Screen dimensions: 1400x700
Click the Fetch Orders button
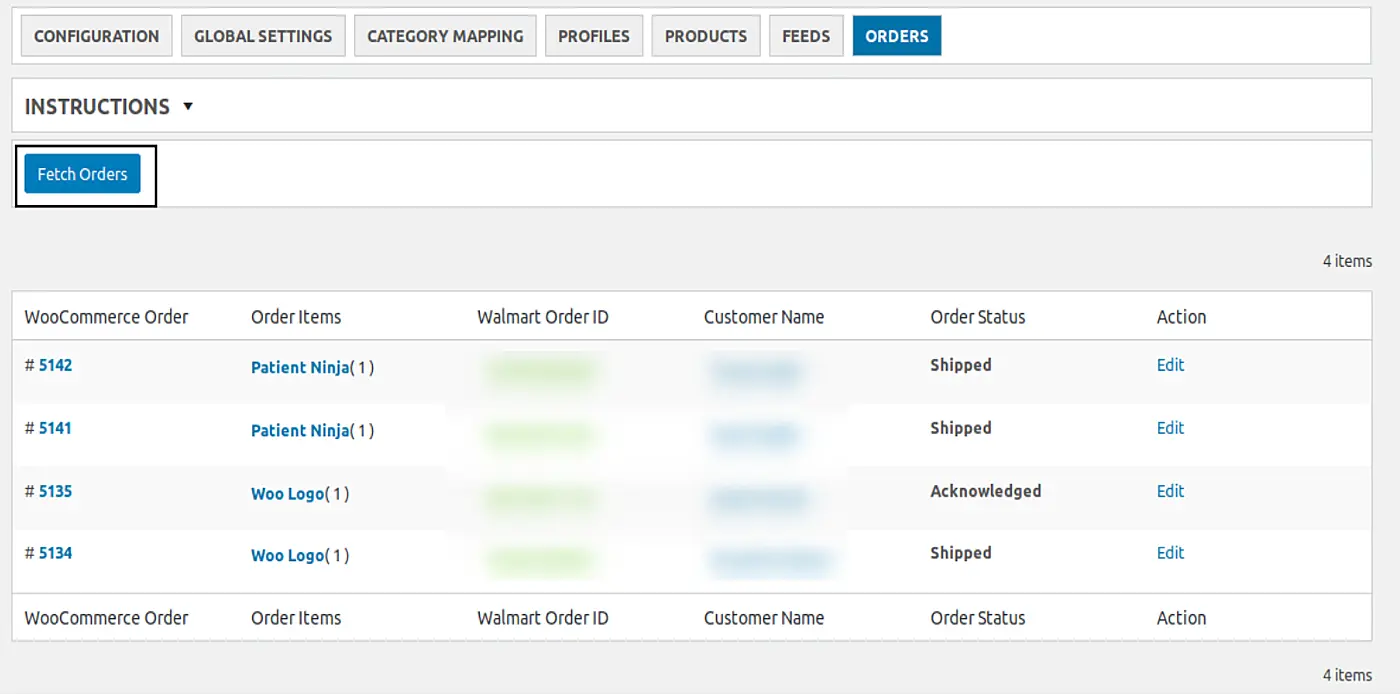click(x=81, y=173)
